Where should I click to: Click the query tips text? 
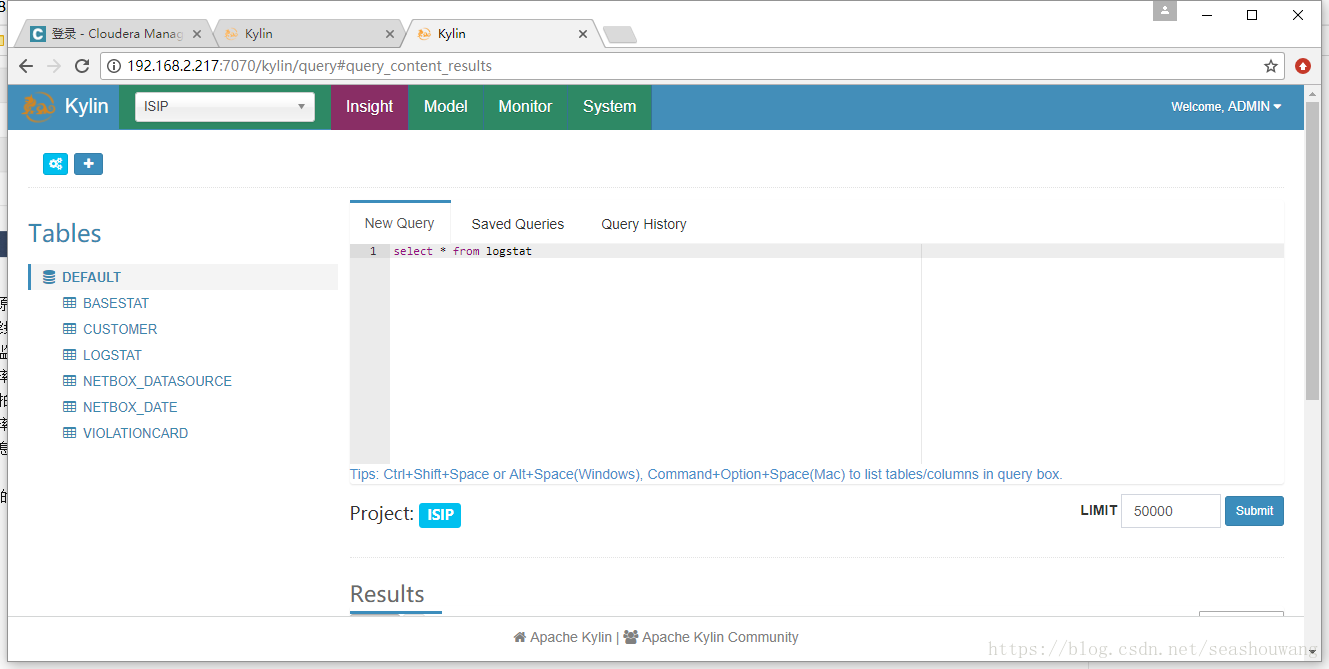[x=706, y=474]
